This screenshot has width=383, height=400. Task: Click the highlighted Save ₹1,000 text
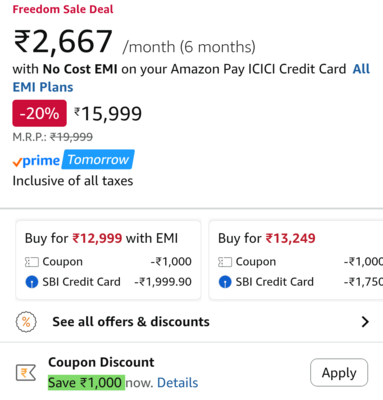point(86,383)
